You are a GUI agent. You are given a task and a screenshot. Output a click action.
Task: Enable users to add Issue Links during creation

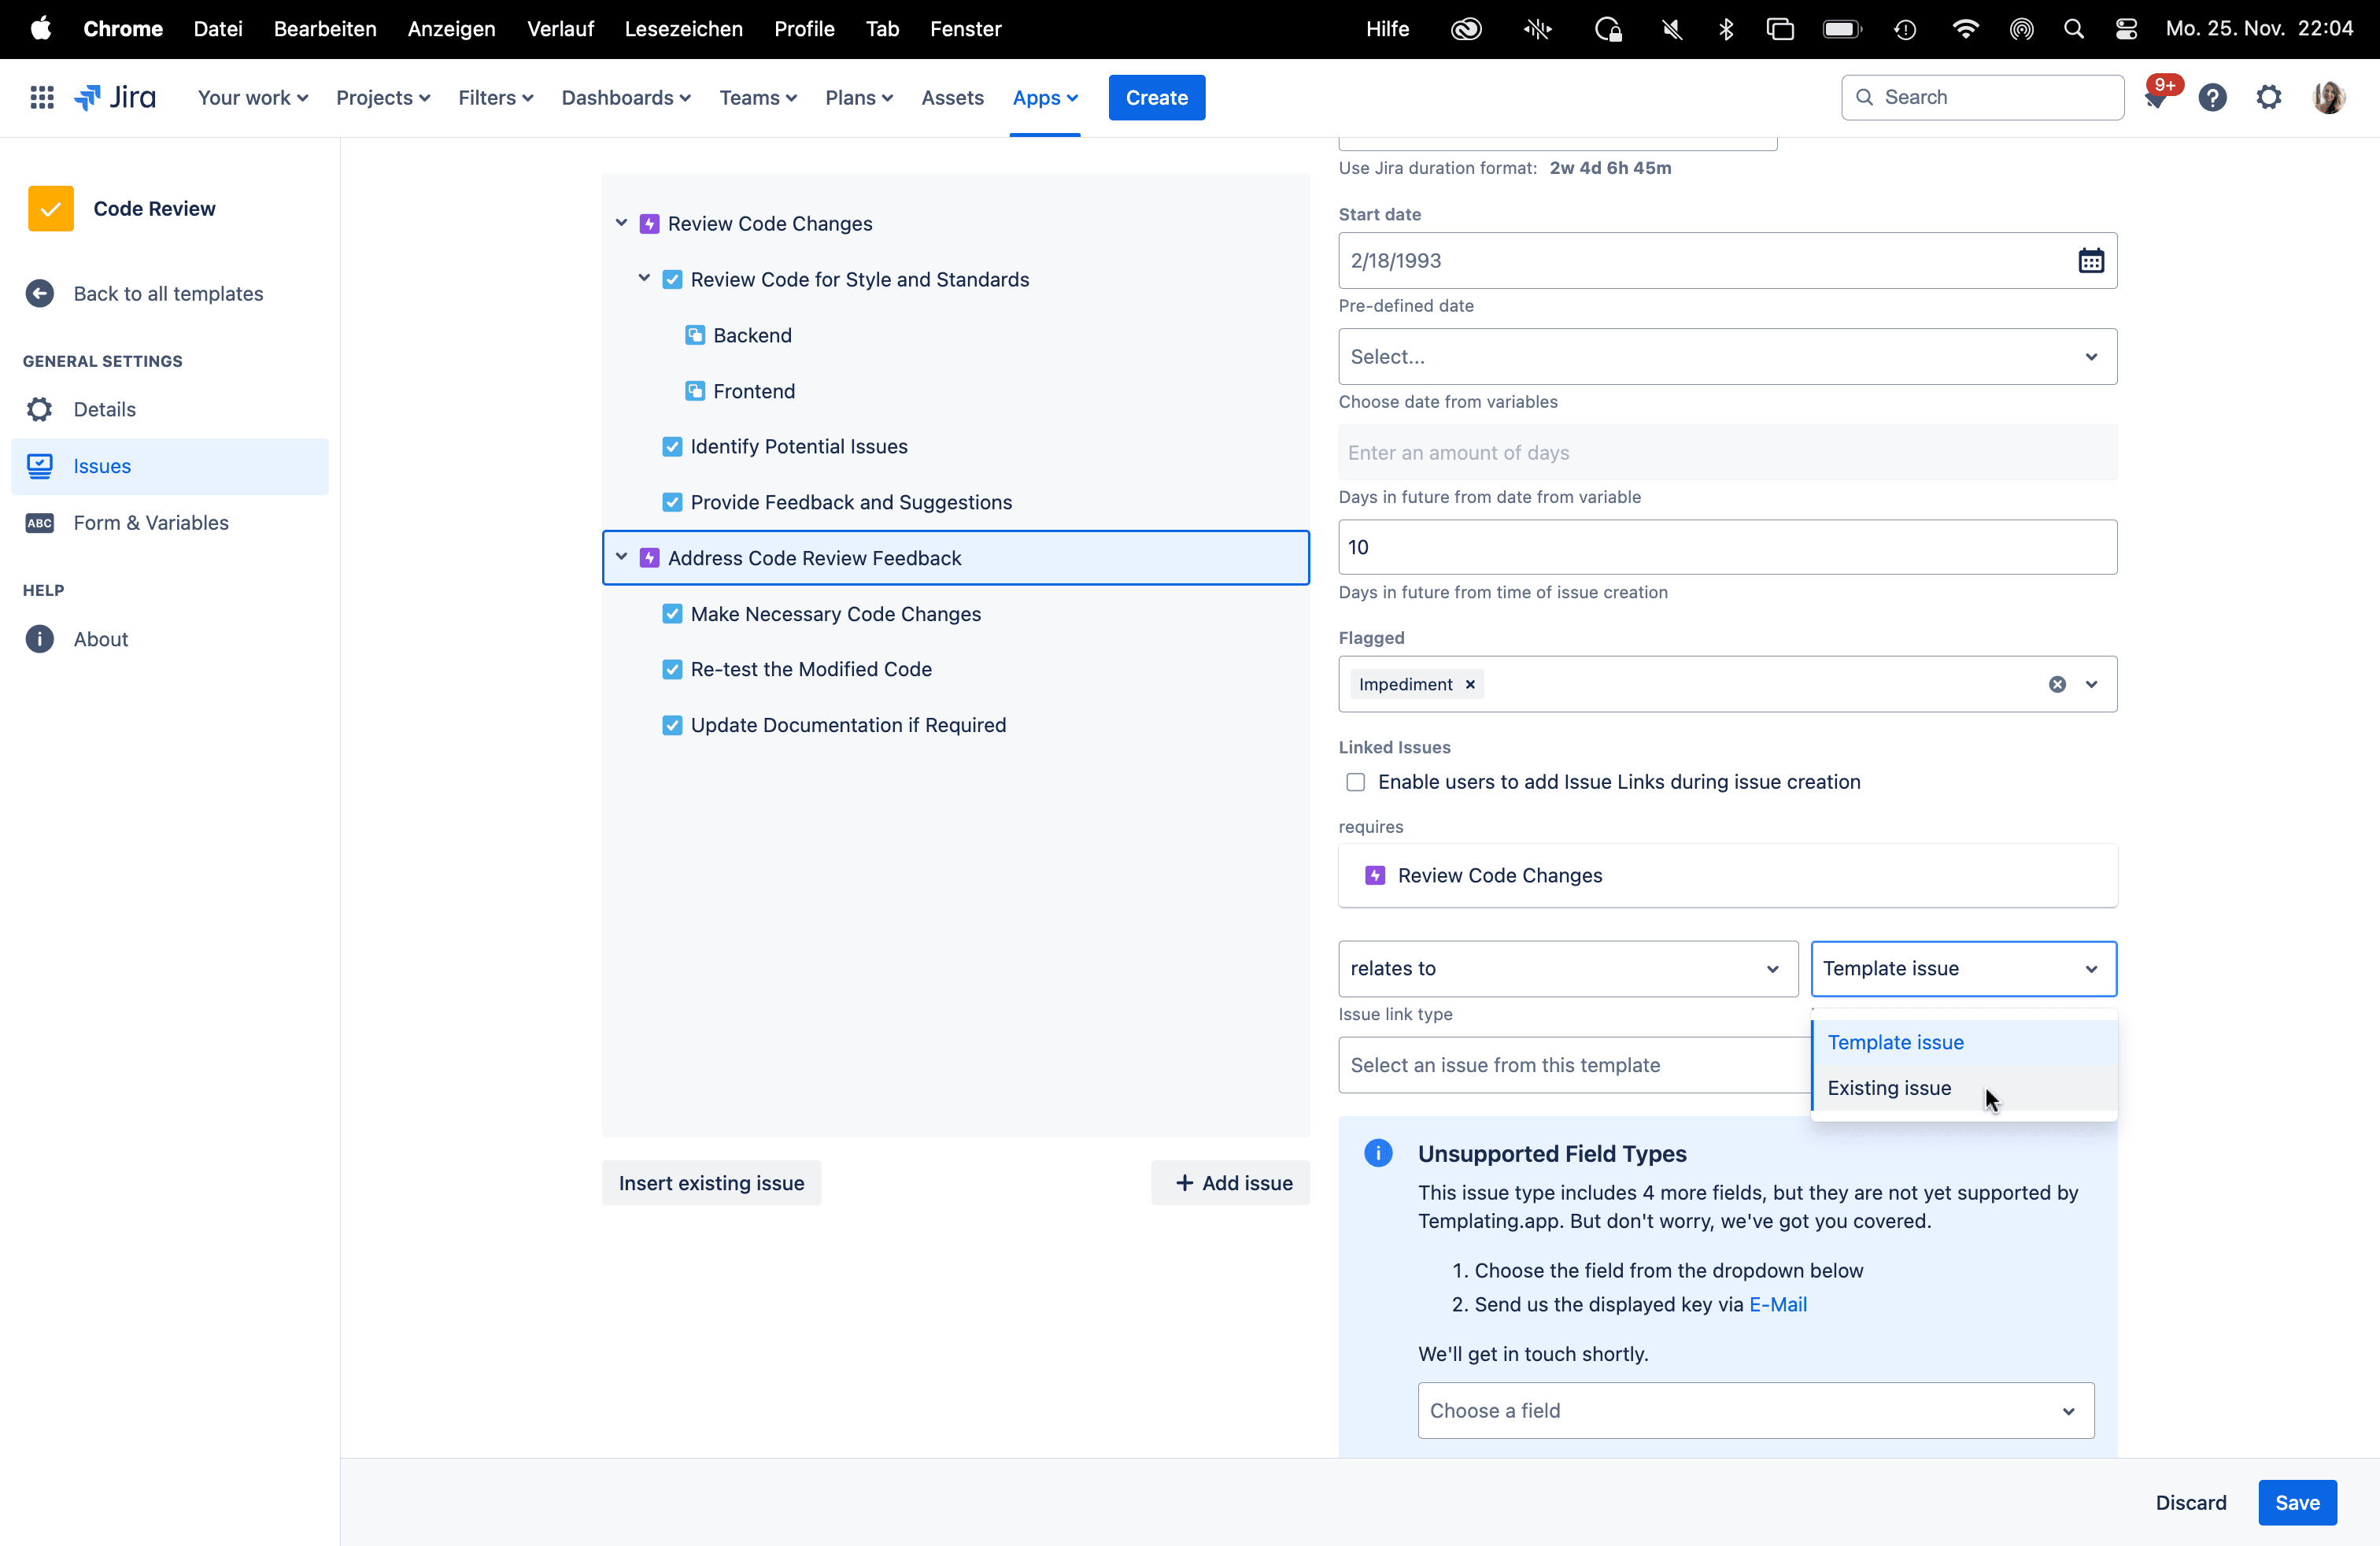(1355, 782)
